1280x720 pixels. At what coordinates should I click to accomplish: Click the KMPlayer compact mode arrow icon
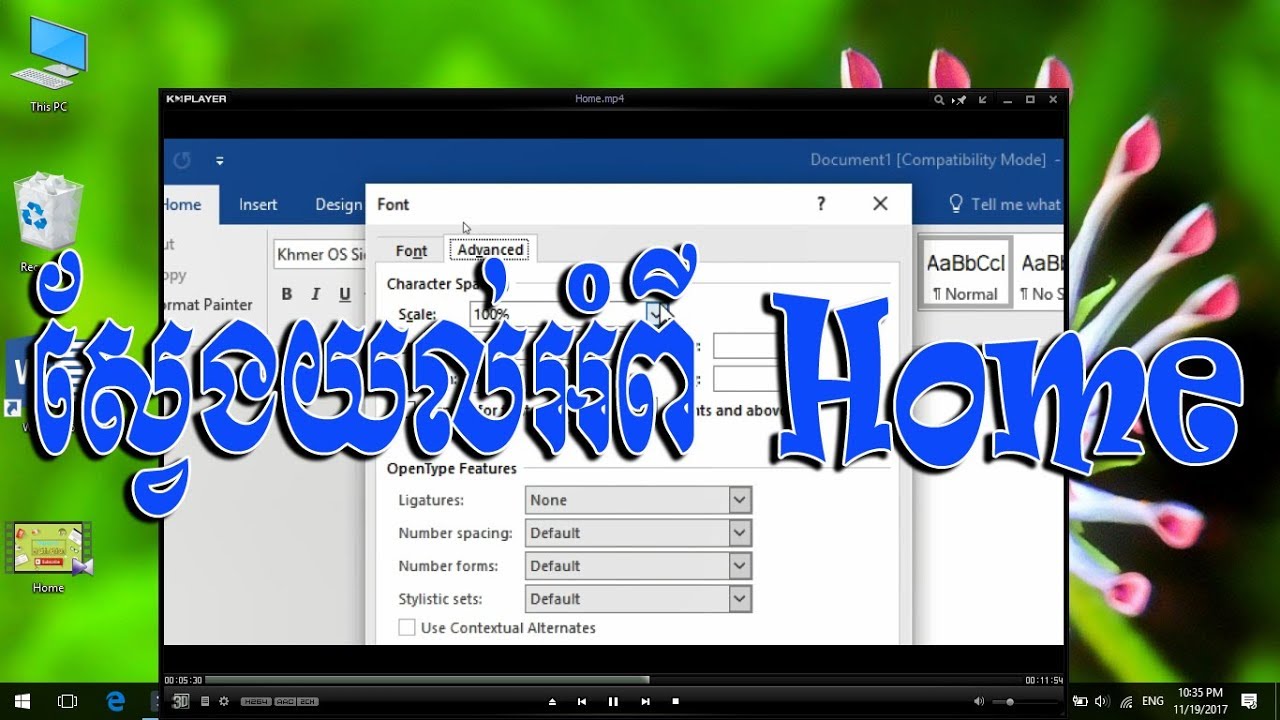point(983,99)
